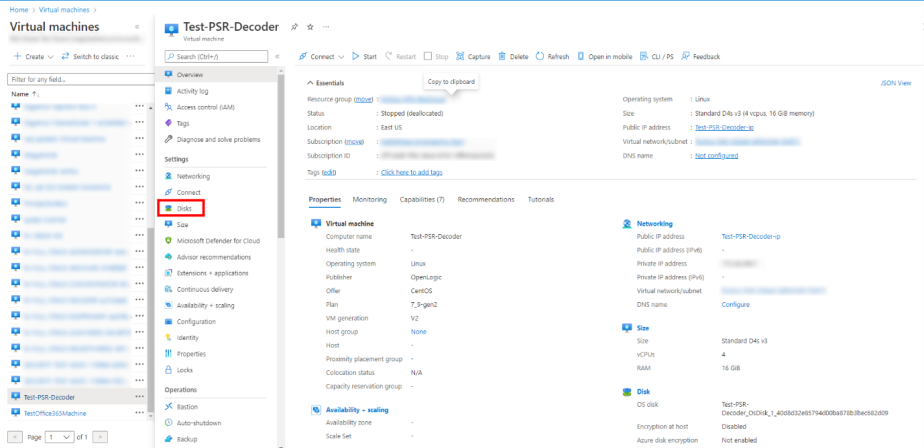The image size is (924, 448).
Task: Open Diagnose and solve problems
Action: [218, 140]
